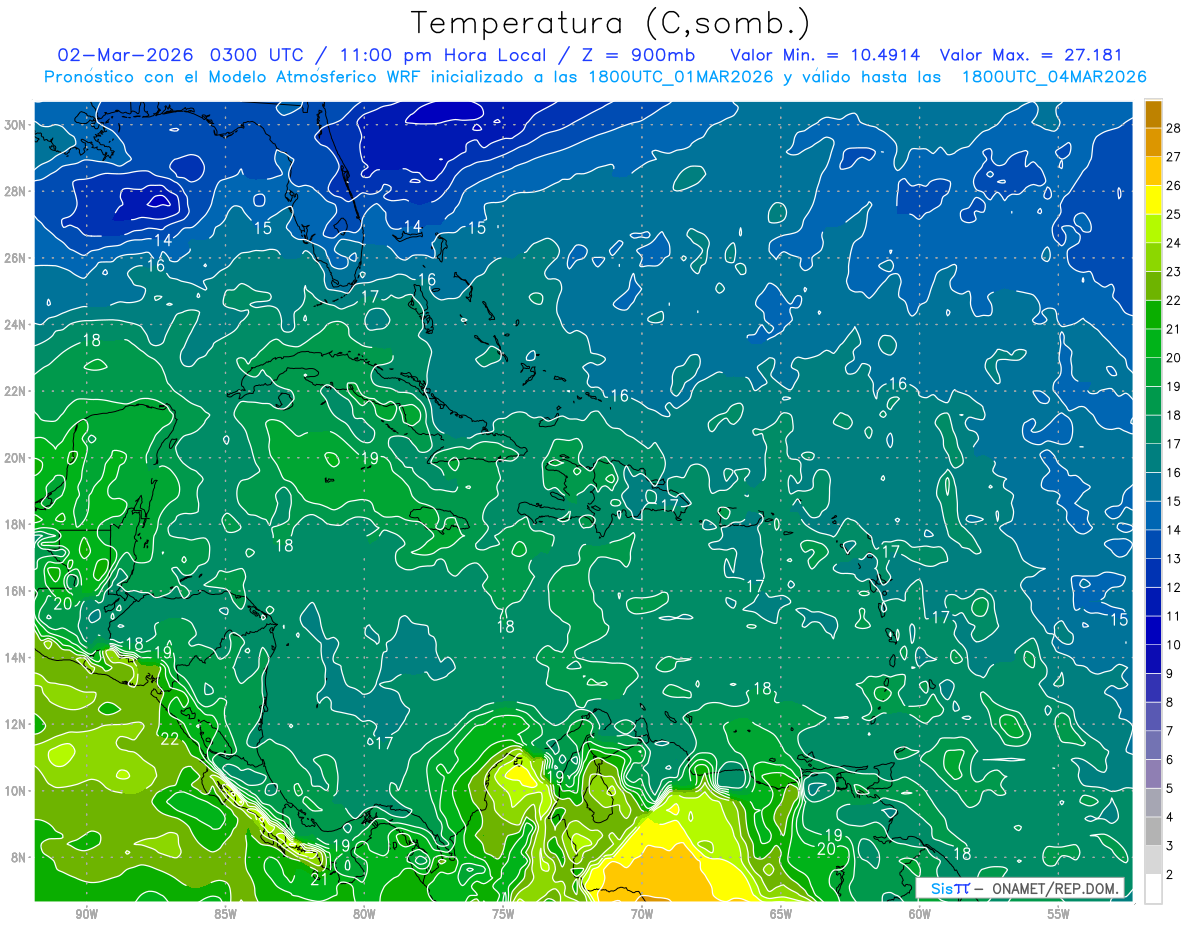Click the dark blue colorbar swatch between 10 and 11
This screenshot has height=927, width=1200.
pyautogui.click(x=1153, y=630)
